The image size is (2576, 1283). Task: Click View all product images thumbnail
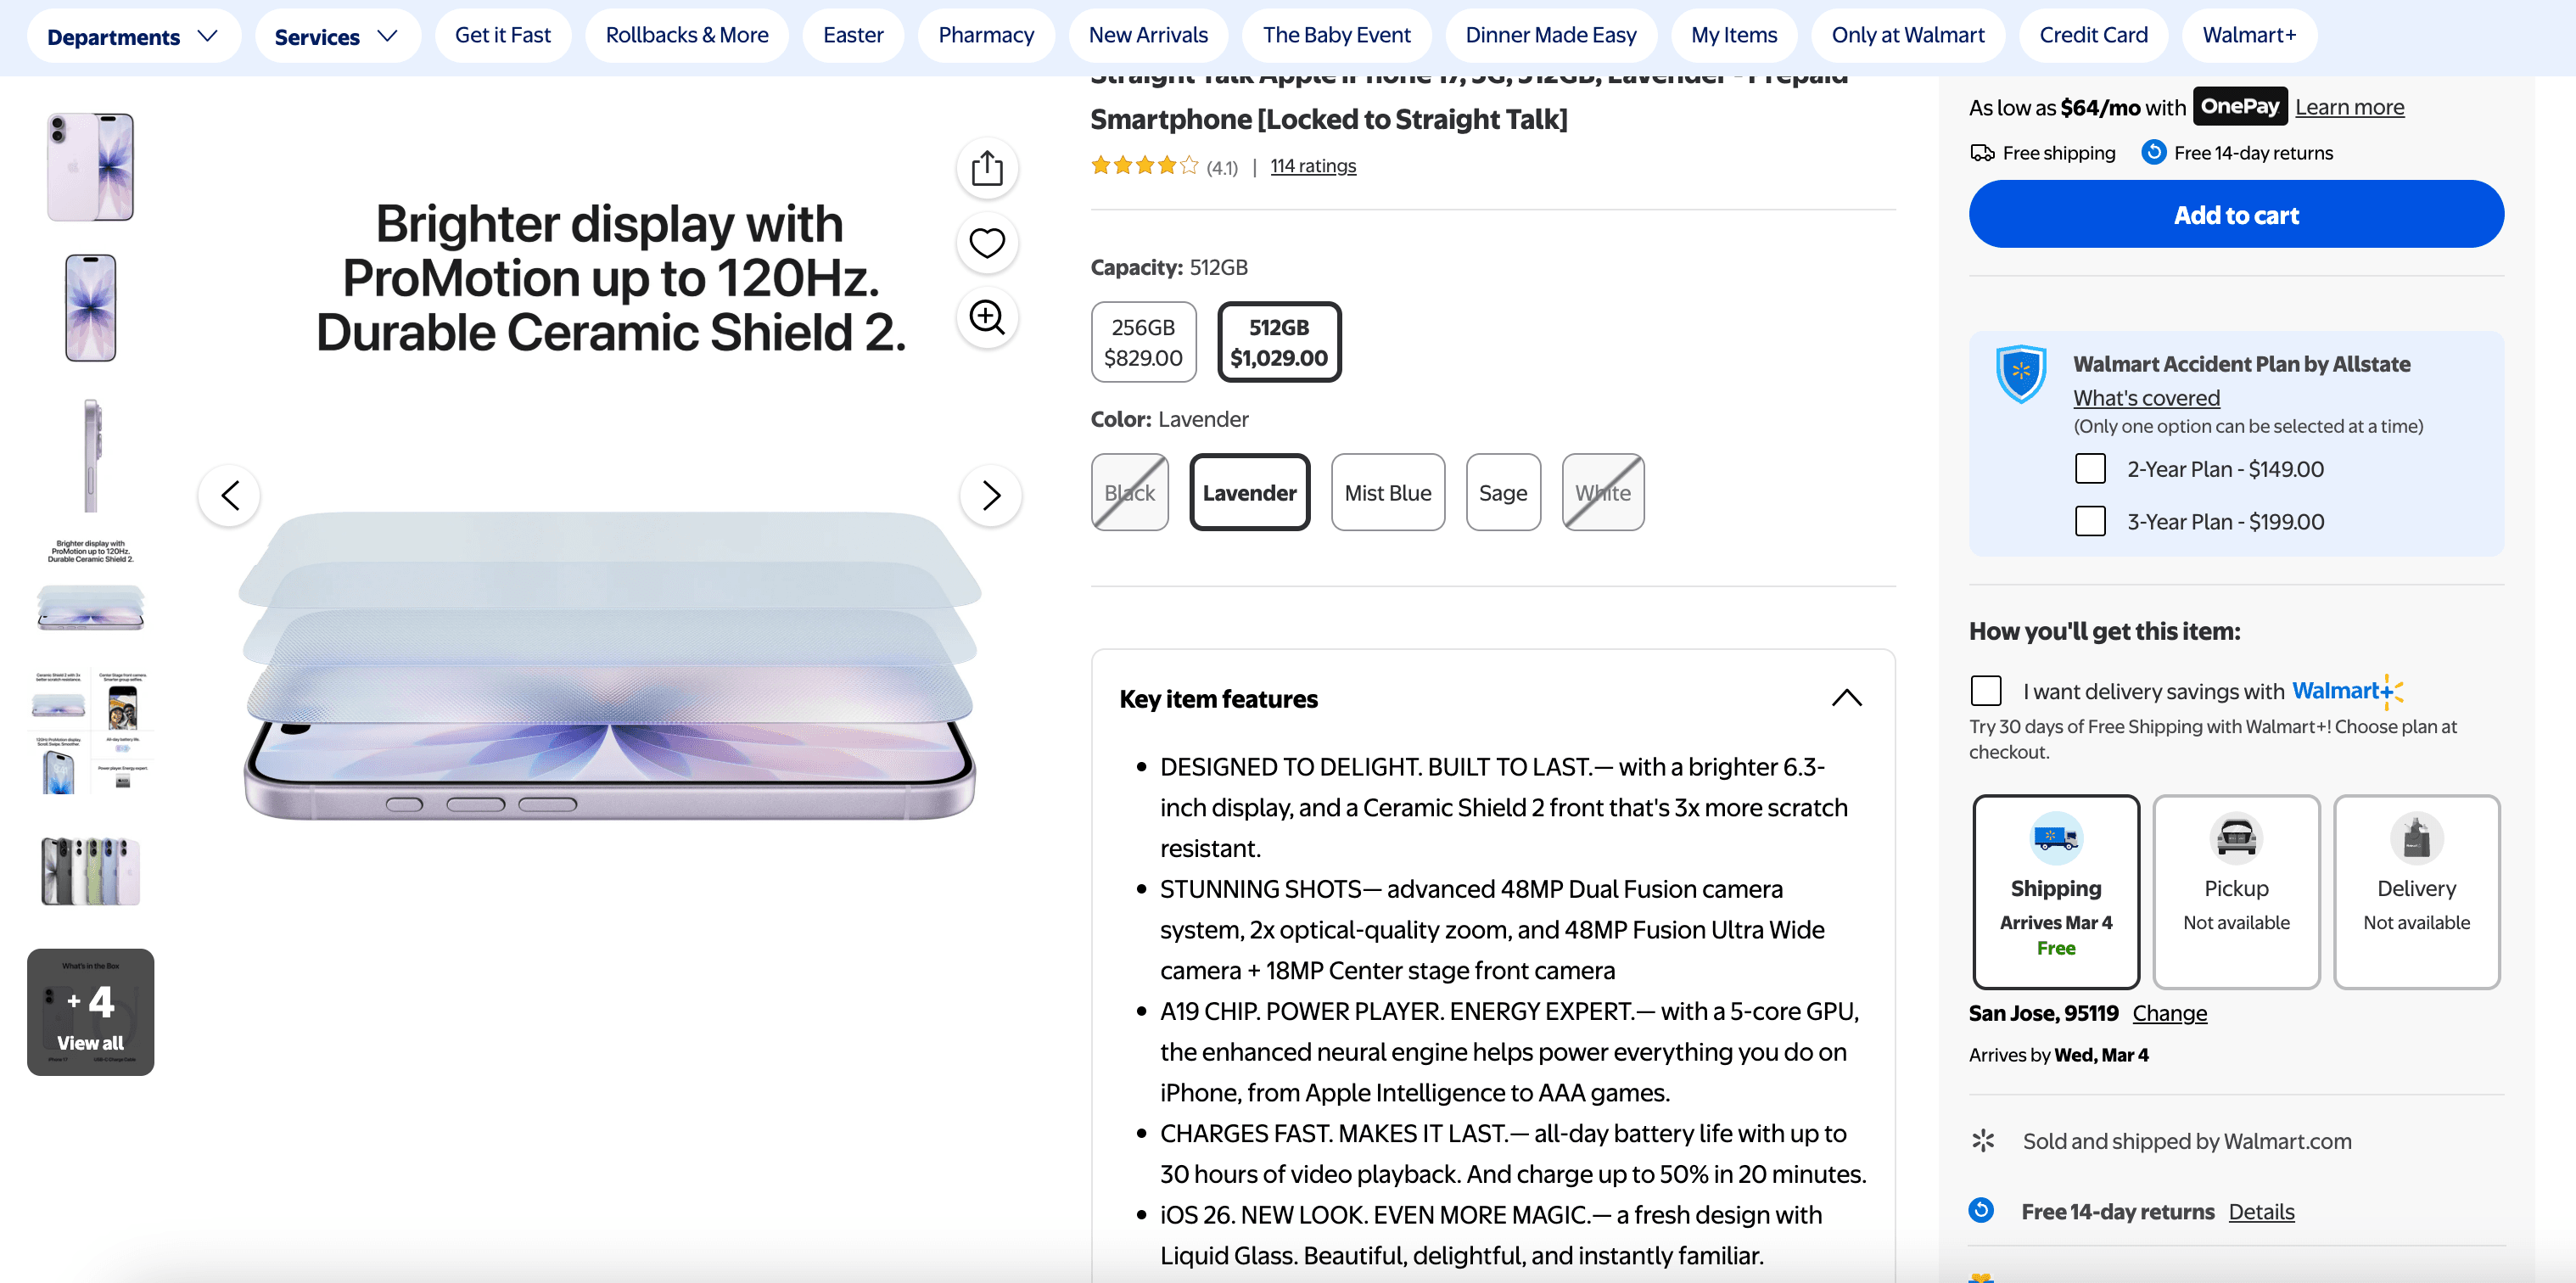[x=90, y=1011]
